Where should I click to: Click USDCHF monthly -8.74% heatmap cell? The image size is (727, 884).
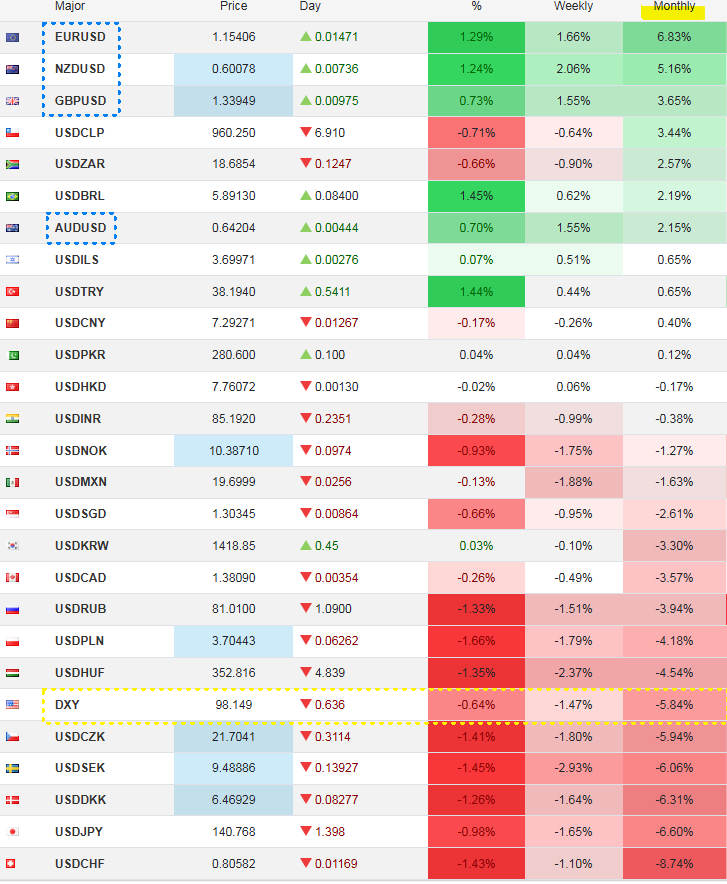point(674,864)
